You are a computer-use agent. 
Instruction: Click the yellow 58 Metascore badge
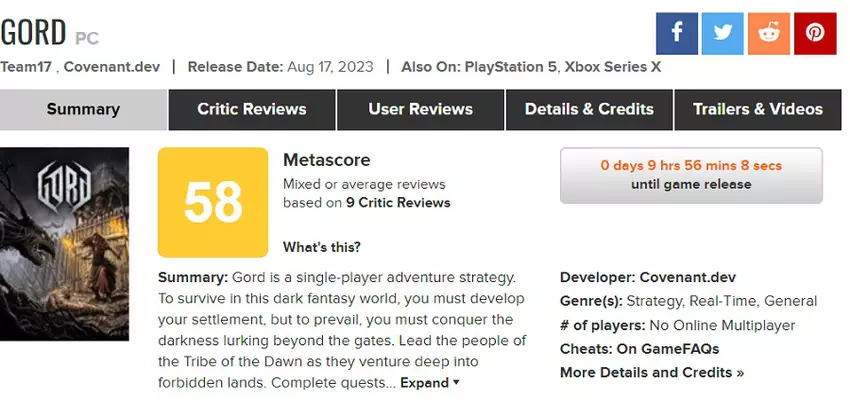click(213, 202)
